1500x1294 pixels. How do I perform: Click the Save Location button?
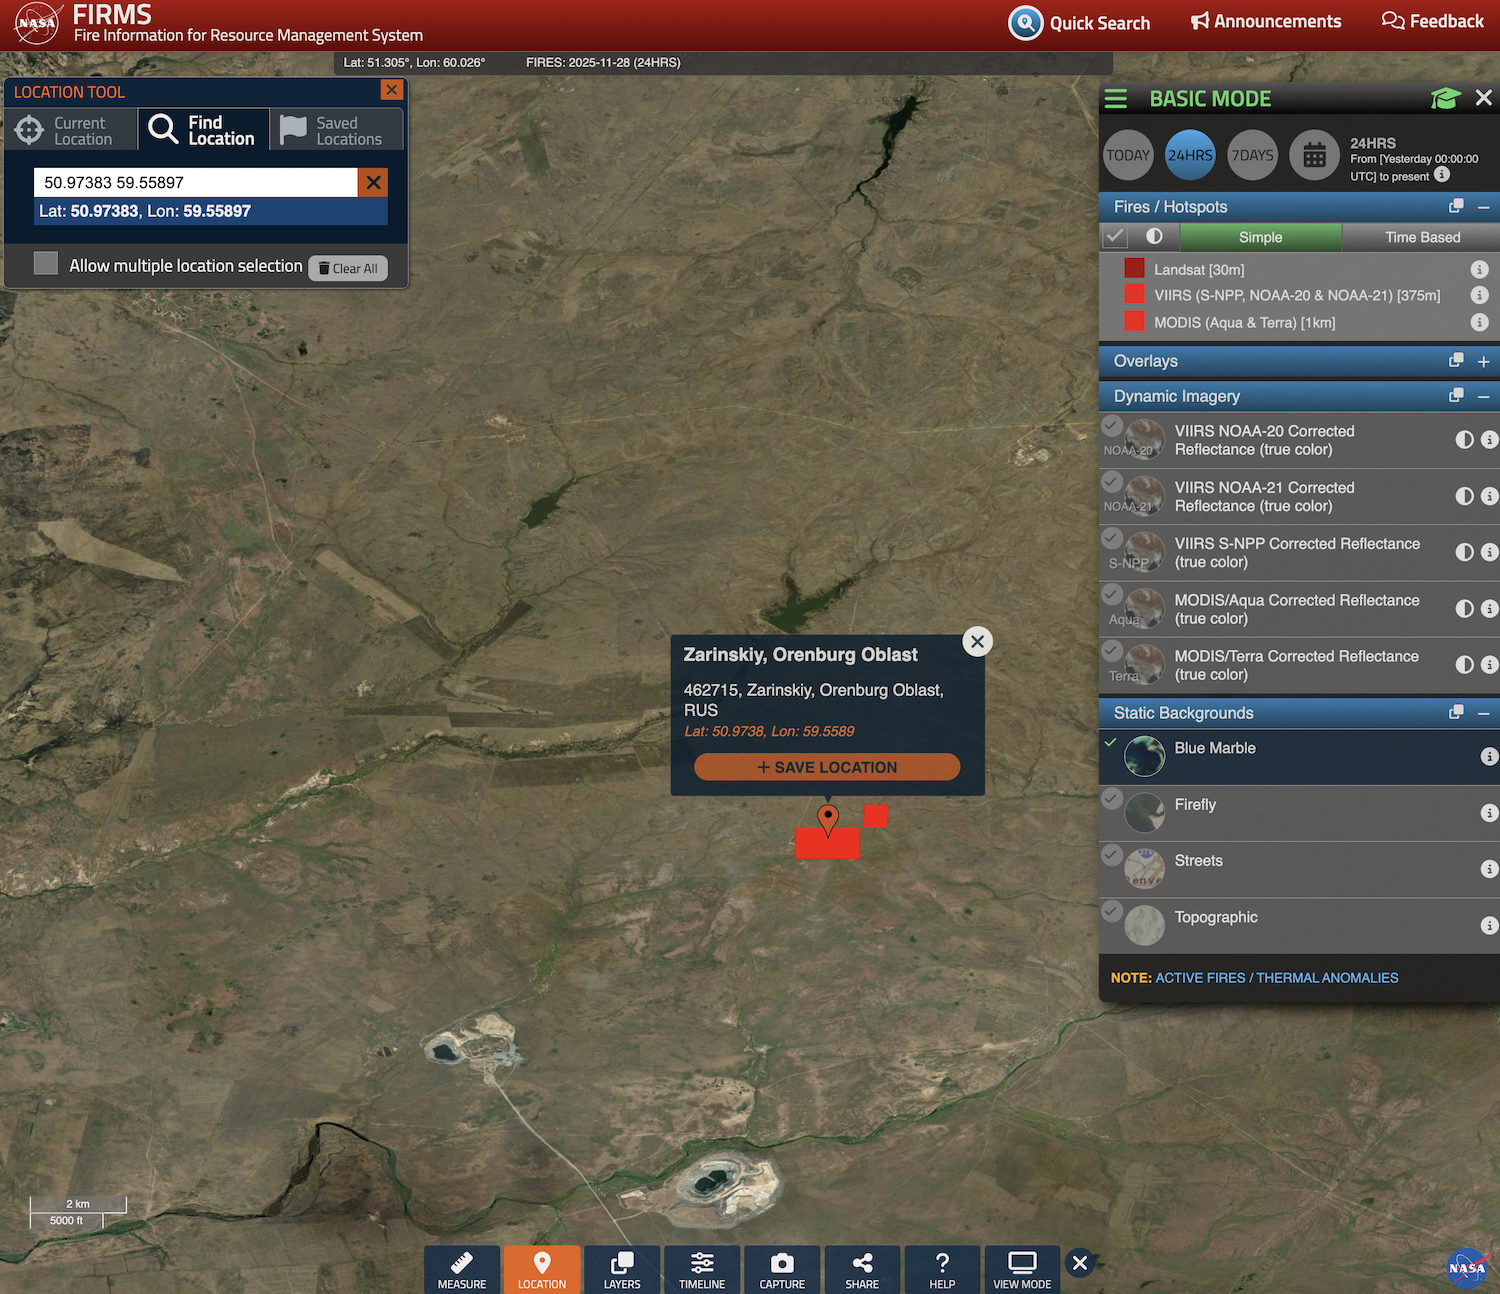tap(827, 767)
